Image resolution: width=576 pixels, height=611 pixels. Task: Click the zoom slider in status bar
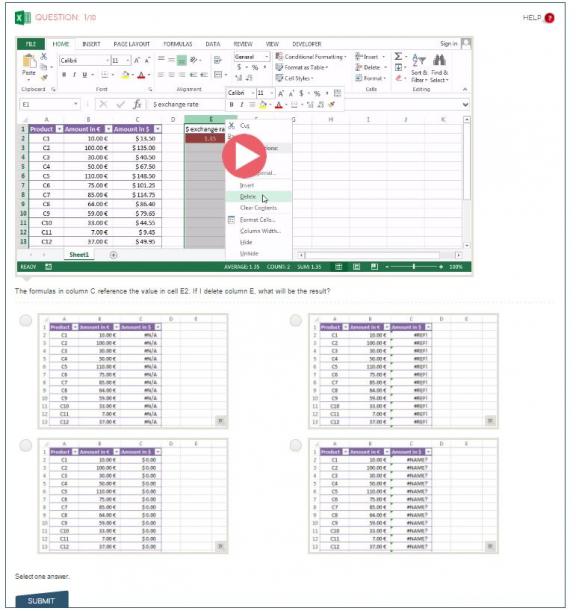coord(413,267)
